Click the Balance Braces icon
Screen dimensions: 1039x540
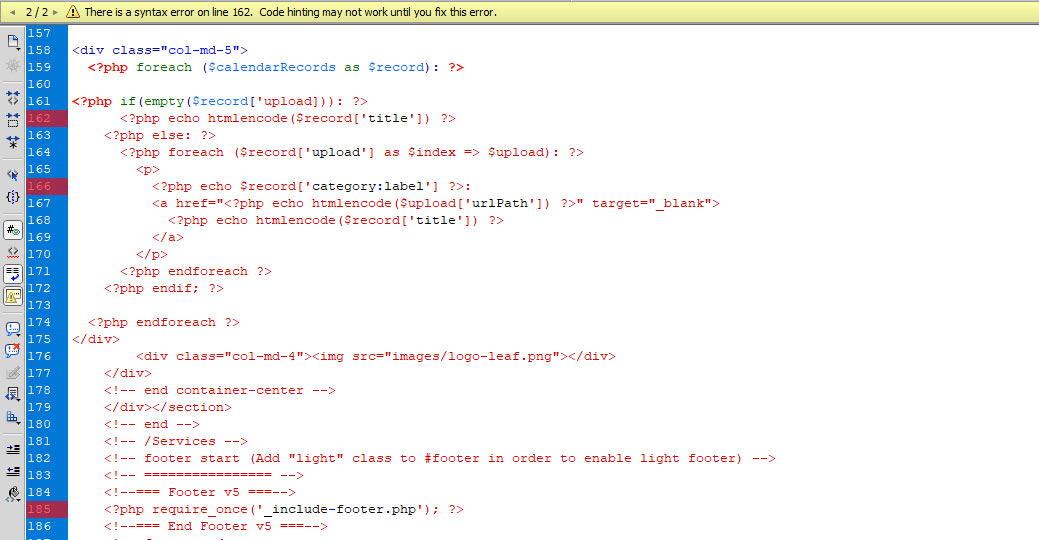click(13, 197)
